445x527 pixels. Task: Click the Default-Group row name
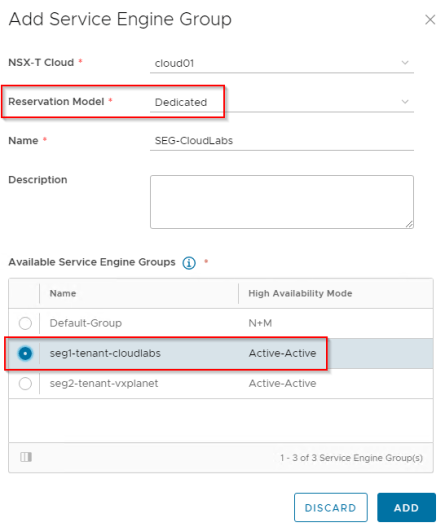point(86,323)
